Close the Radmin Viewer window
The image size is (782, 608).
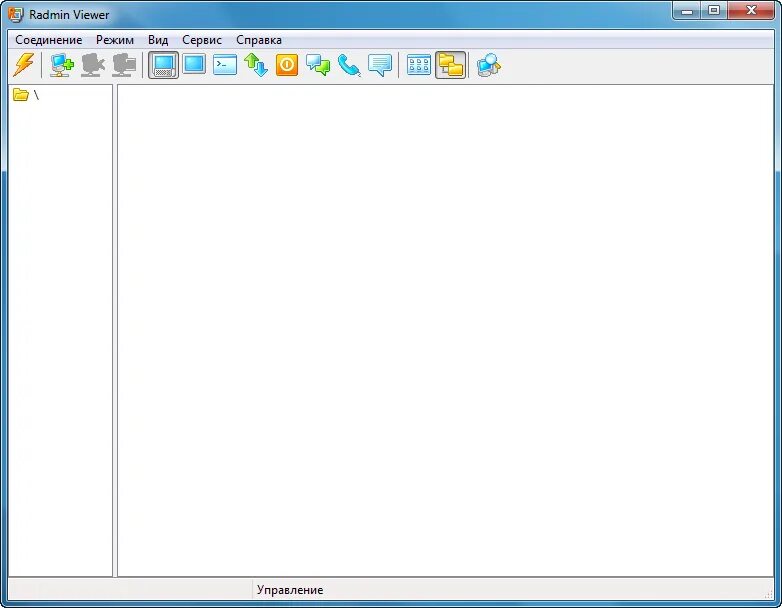751,10
